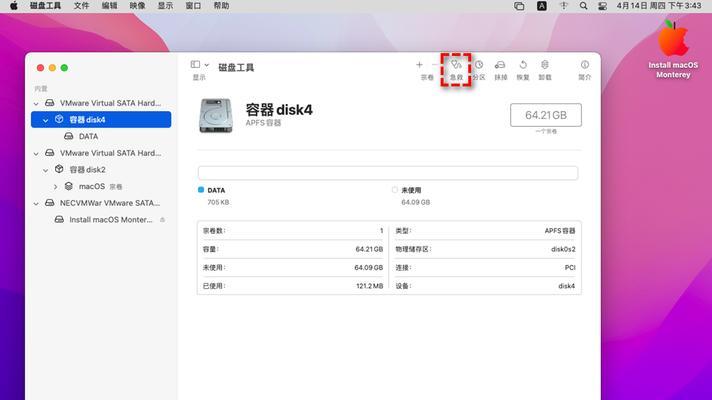Open Control Center in the menu bar
The height and width of the screenshot is (400, 712).
[602, 6]
